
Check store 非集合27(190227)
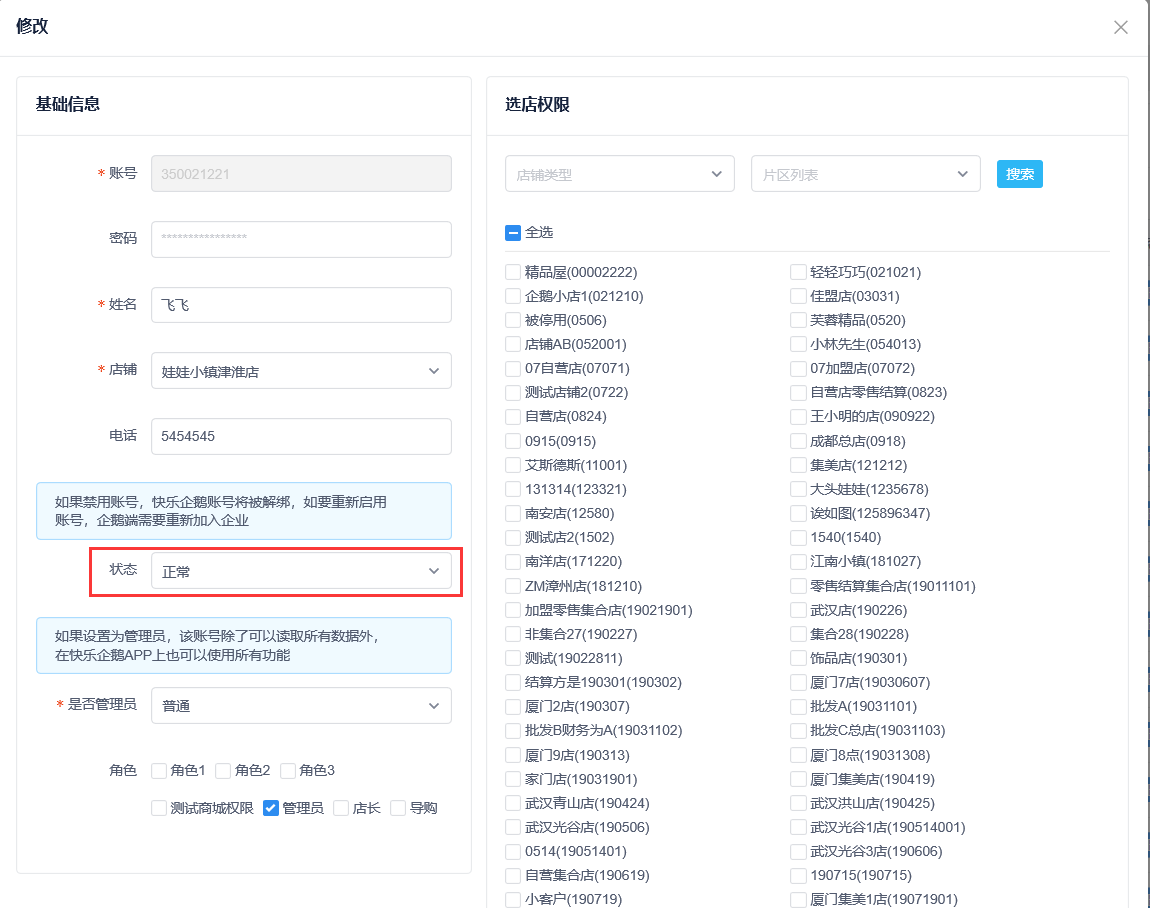(x=513, y=634)
